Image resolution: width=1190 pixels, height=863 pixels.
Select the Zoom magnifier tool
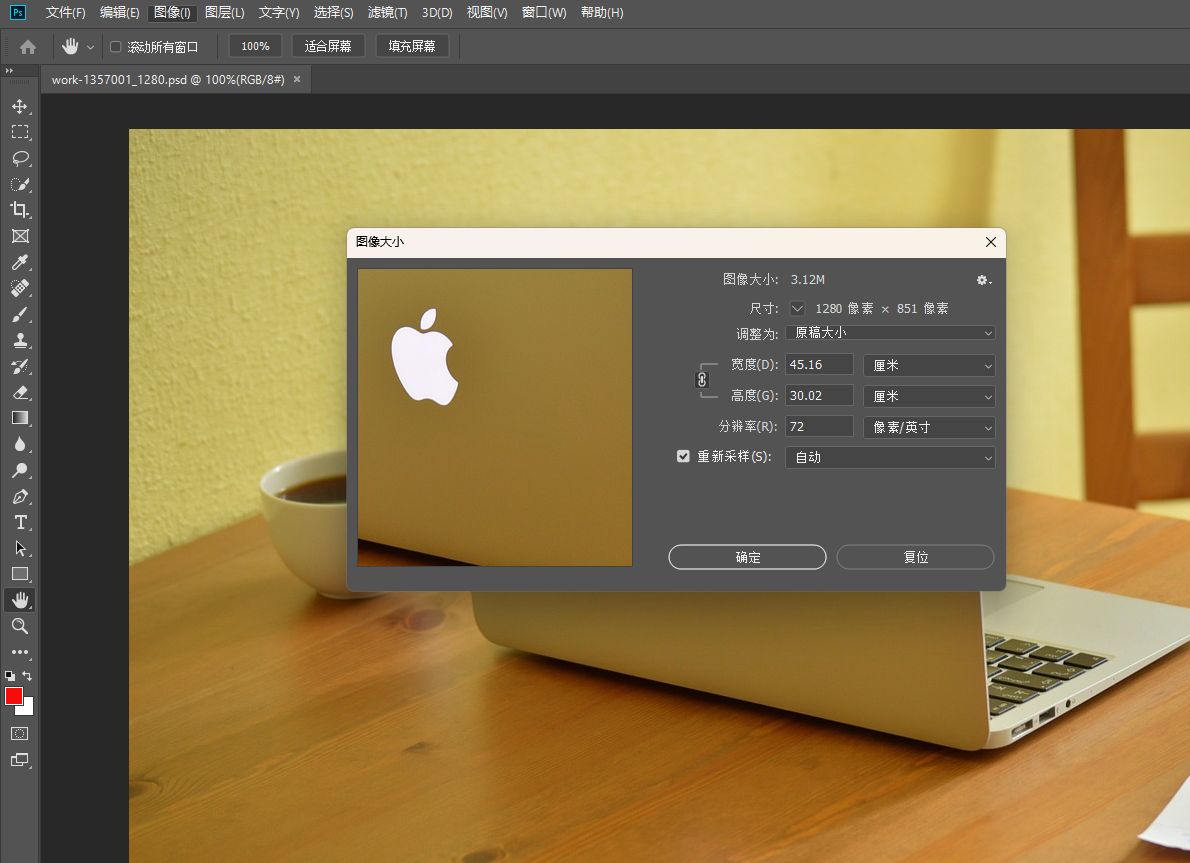[x=20, y=626]
